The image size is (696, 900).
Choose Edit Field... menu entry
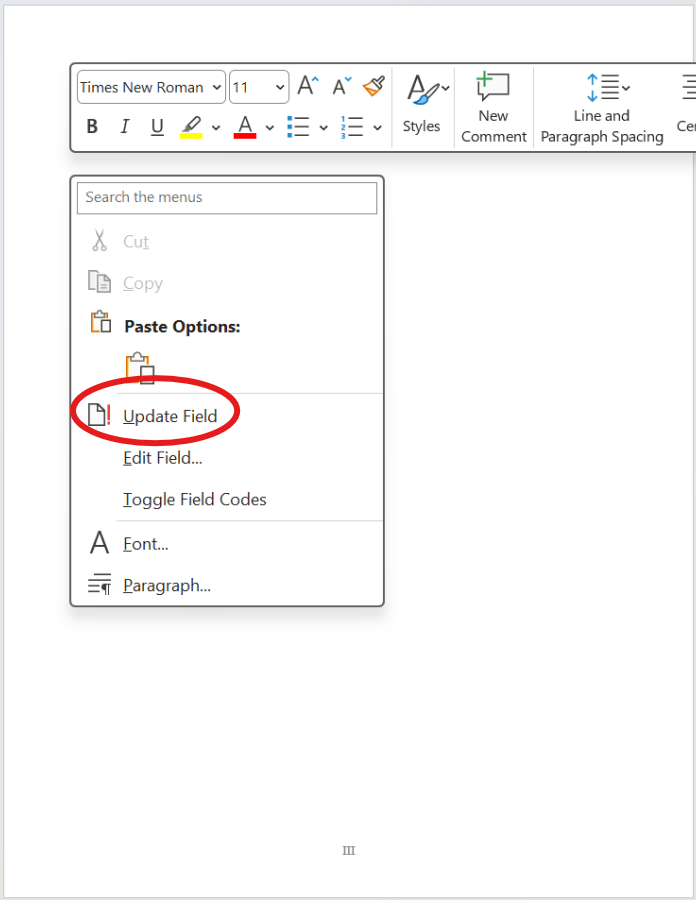227,457
